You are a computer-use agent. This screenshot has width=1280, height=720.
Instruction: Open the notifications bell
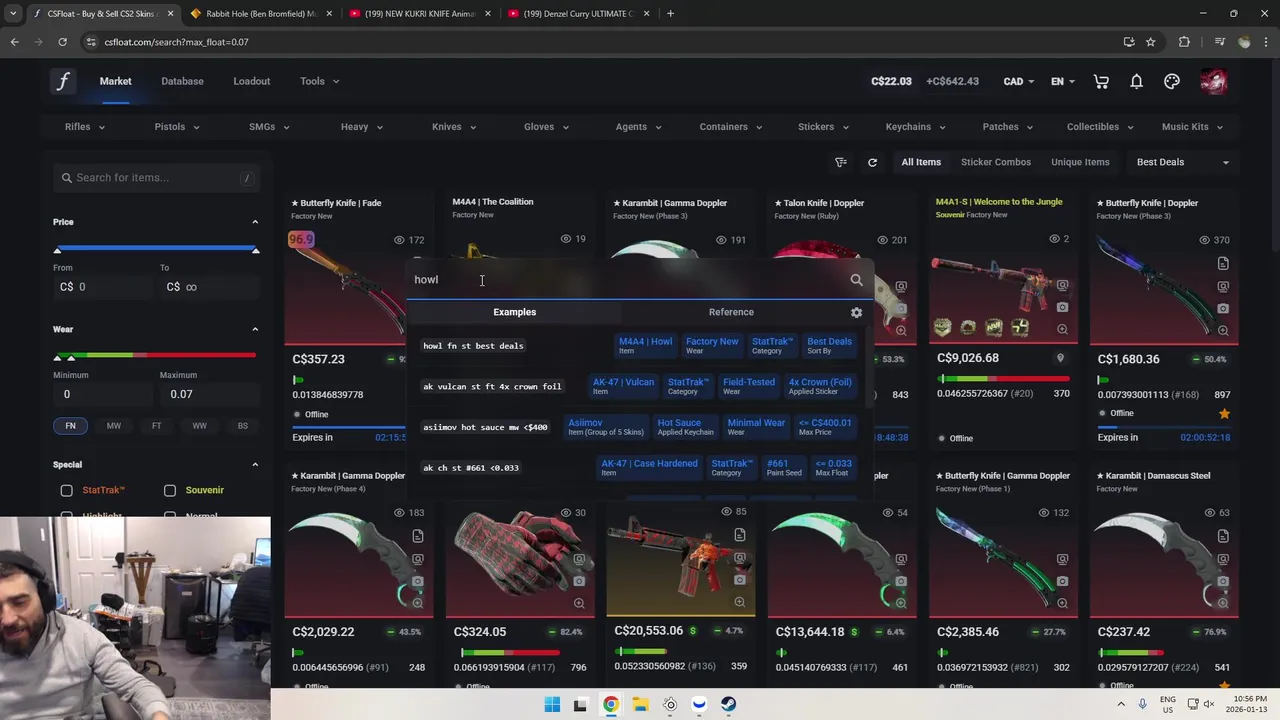[x=1136, y=81]
